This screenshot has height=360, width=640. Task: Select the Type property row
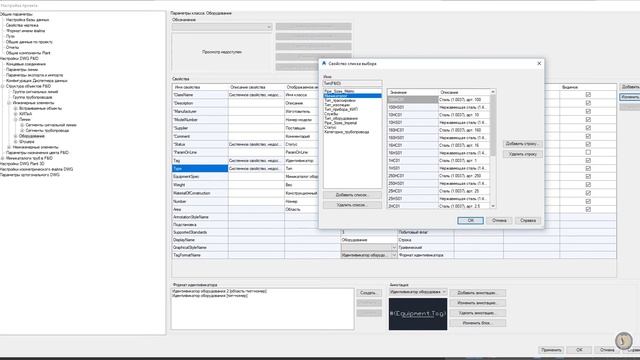(x=200, y=169)
